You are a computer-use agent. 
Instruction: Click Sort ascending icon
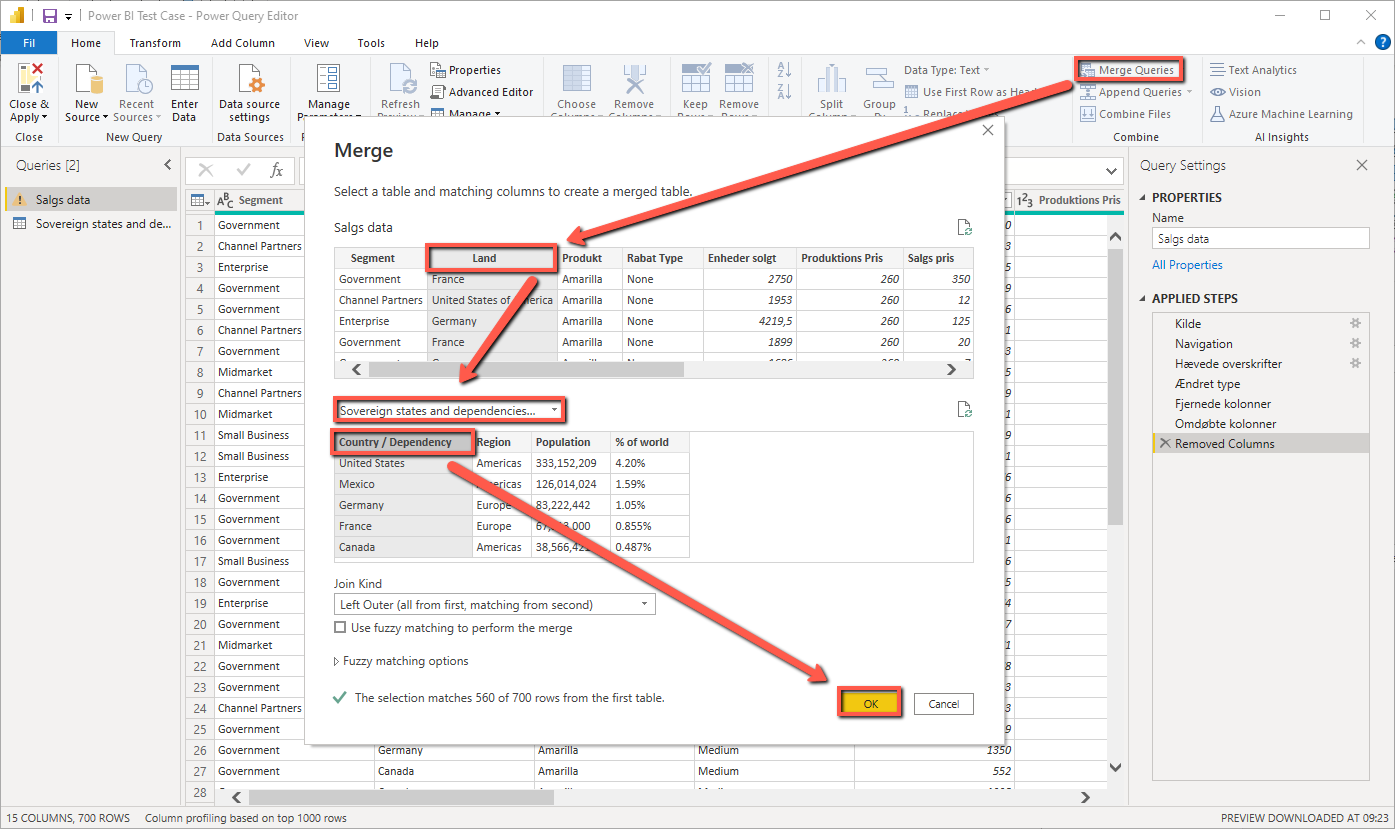784,70
